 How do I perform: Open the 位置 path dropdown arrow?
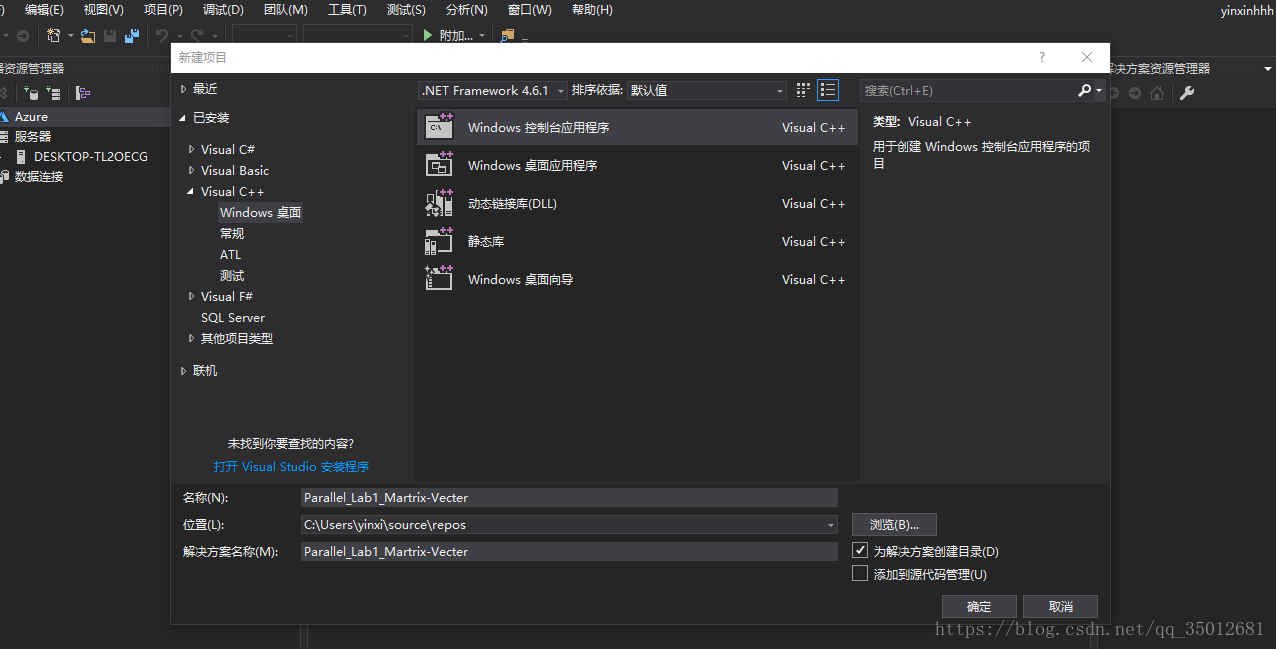[831, 524]
